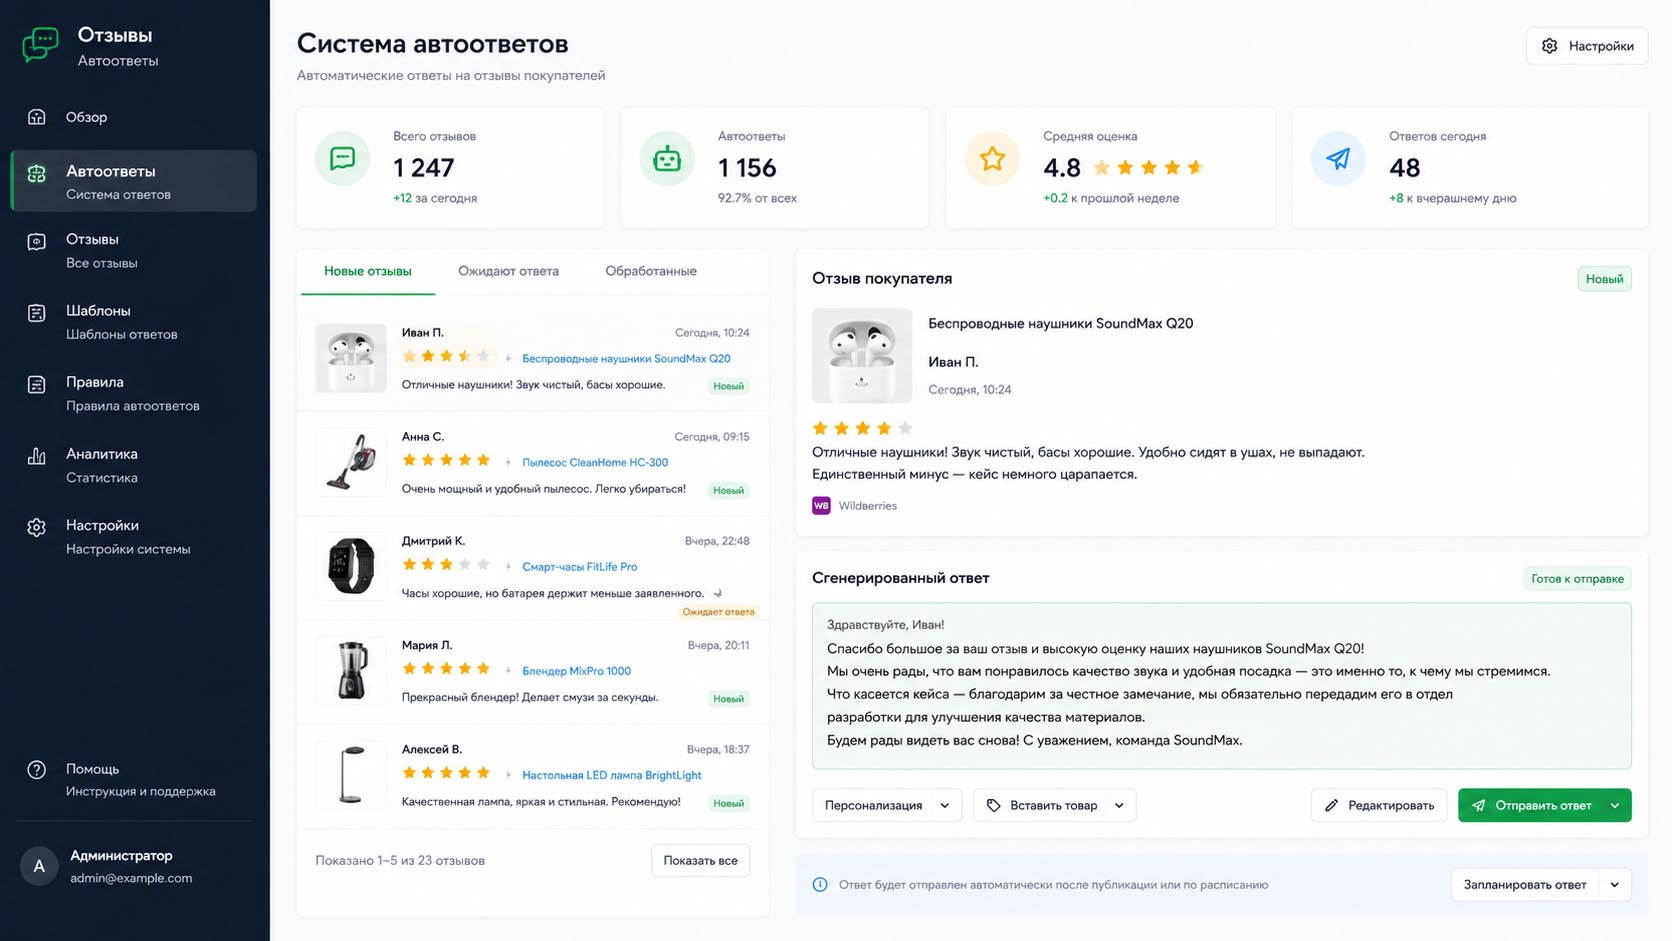The height and width of the screenshot is (941, 1672).
Task: Open Аналитика Статистика menu item
Action: click(x=133, y=465)
